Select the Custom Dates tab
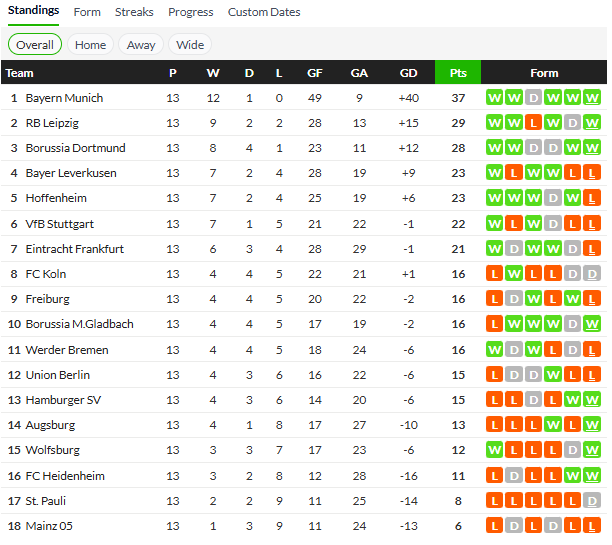612x545 pixels. (x=264, y=12)
